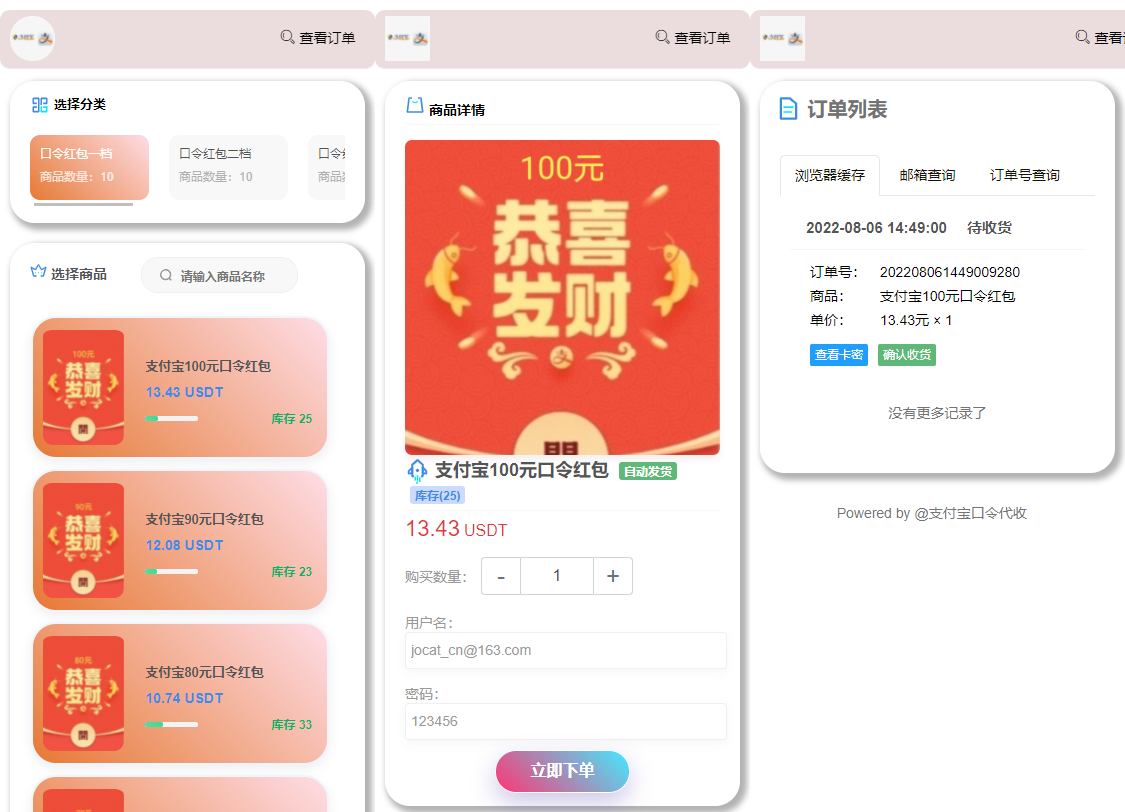Click the 查看卡密 button
The width and height of the screenshot is (1125, 812).
[839, 354]
